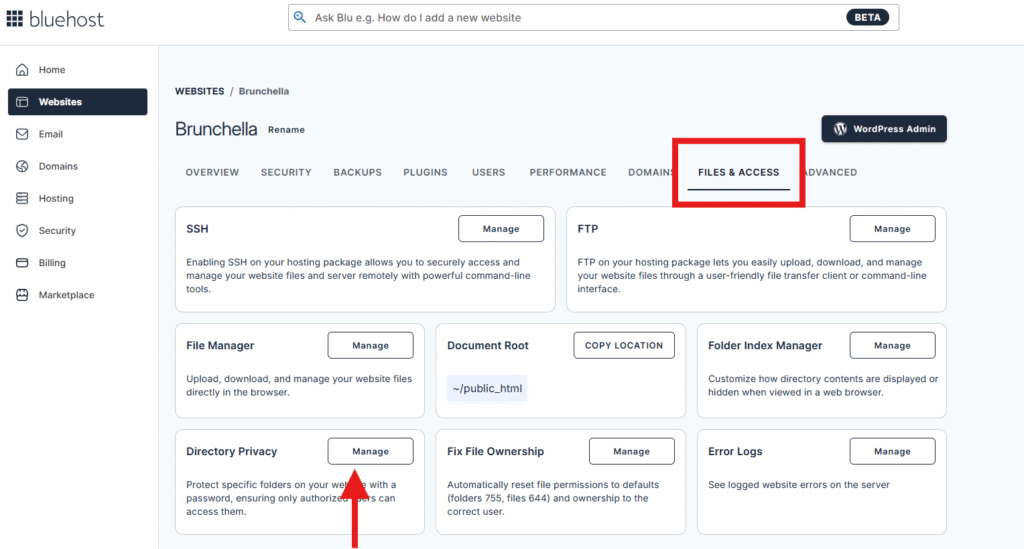Image resolution: width=1024 pixels, height=549 pixels.
Task: Click the Document Root heading
Action: pos(488,345)
